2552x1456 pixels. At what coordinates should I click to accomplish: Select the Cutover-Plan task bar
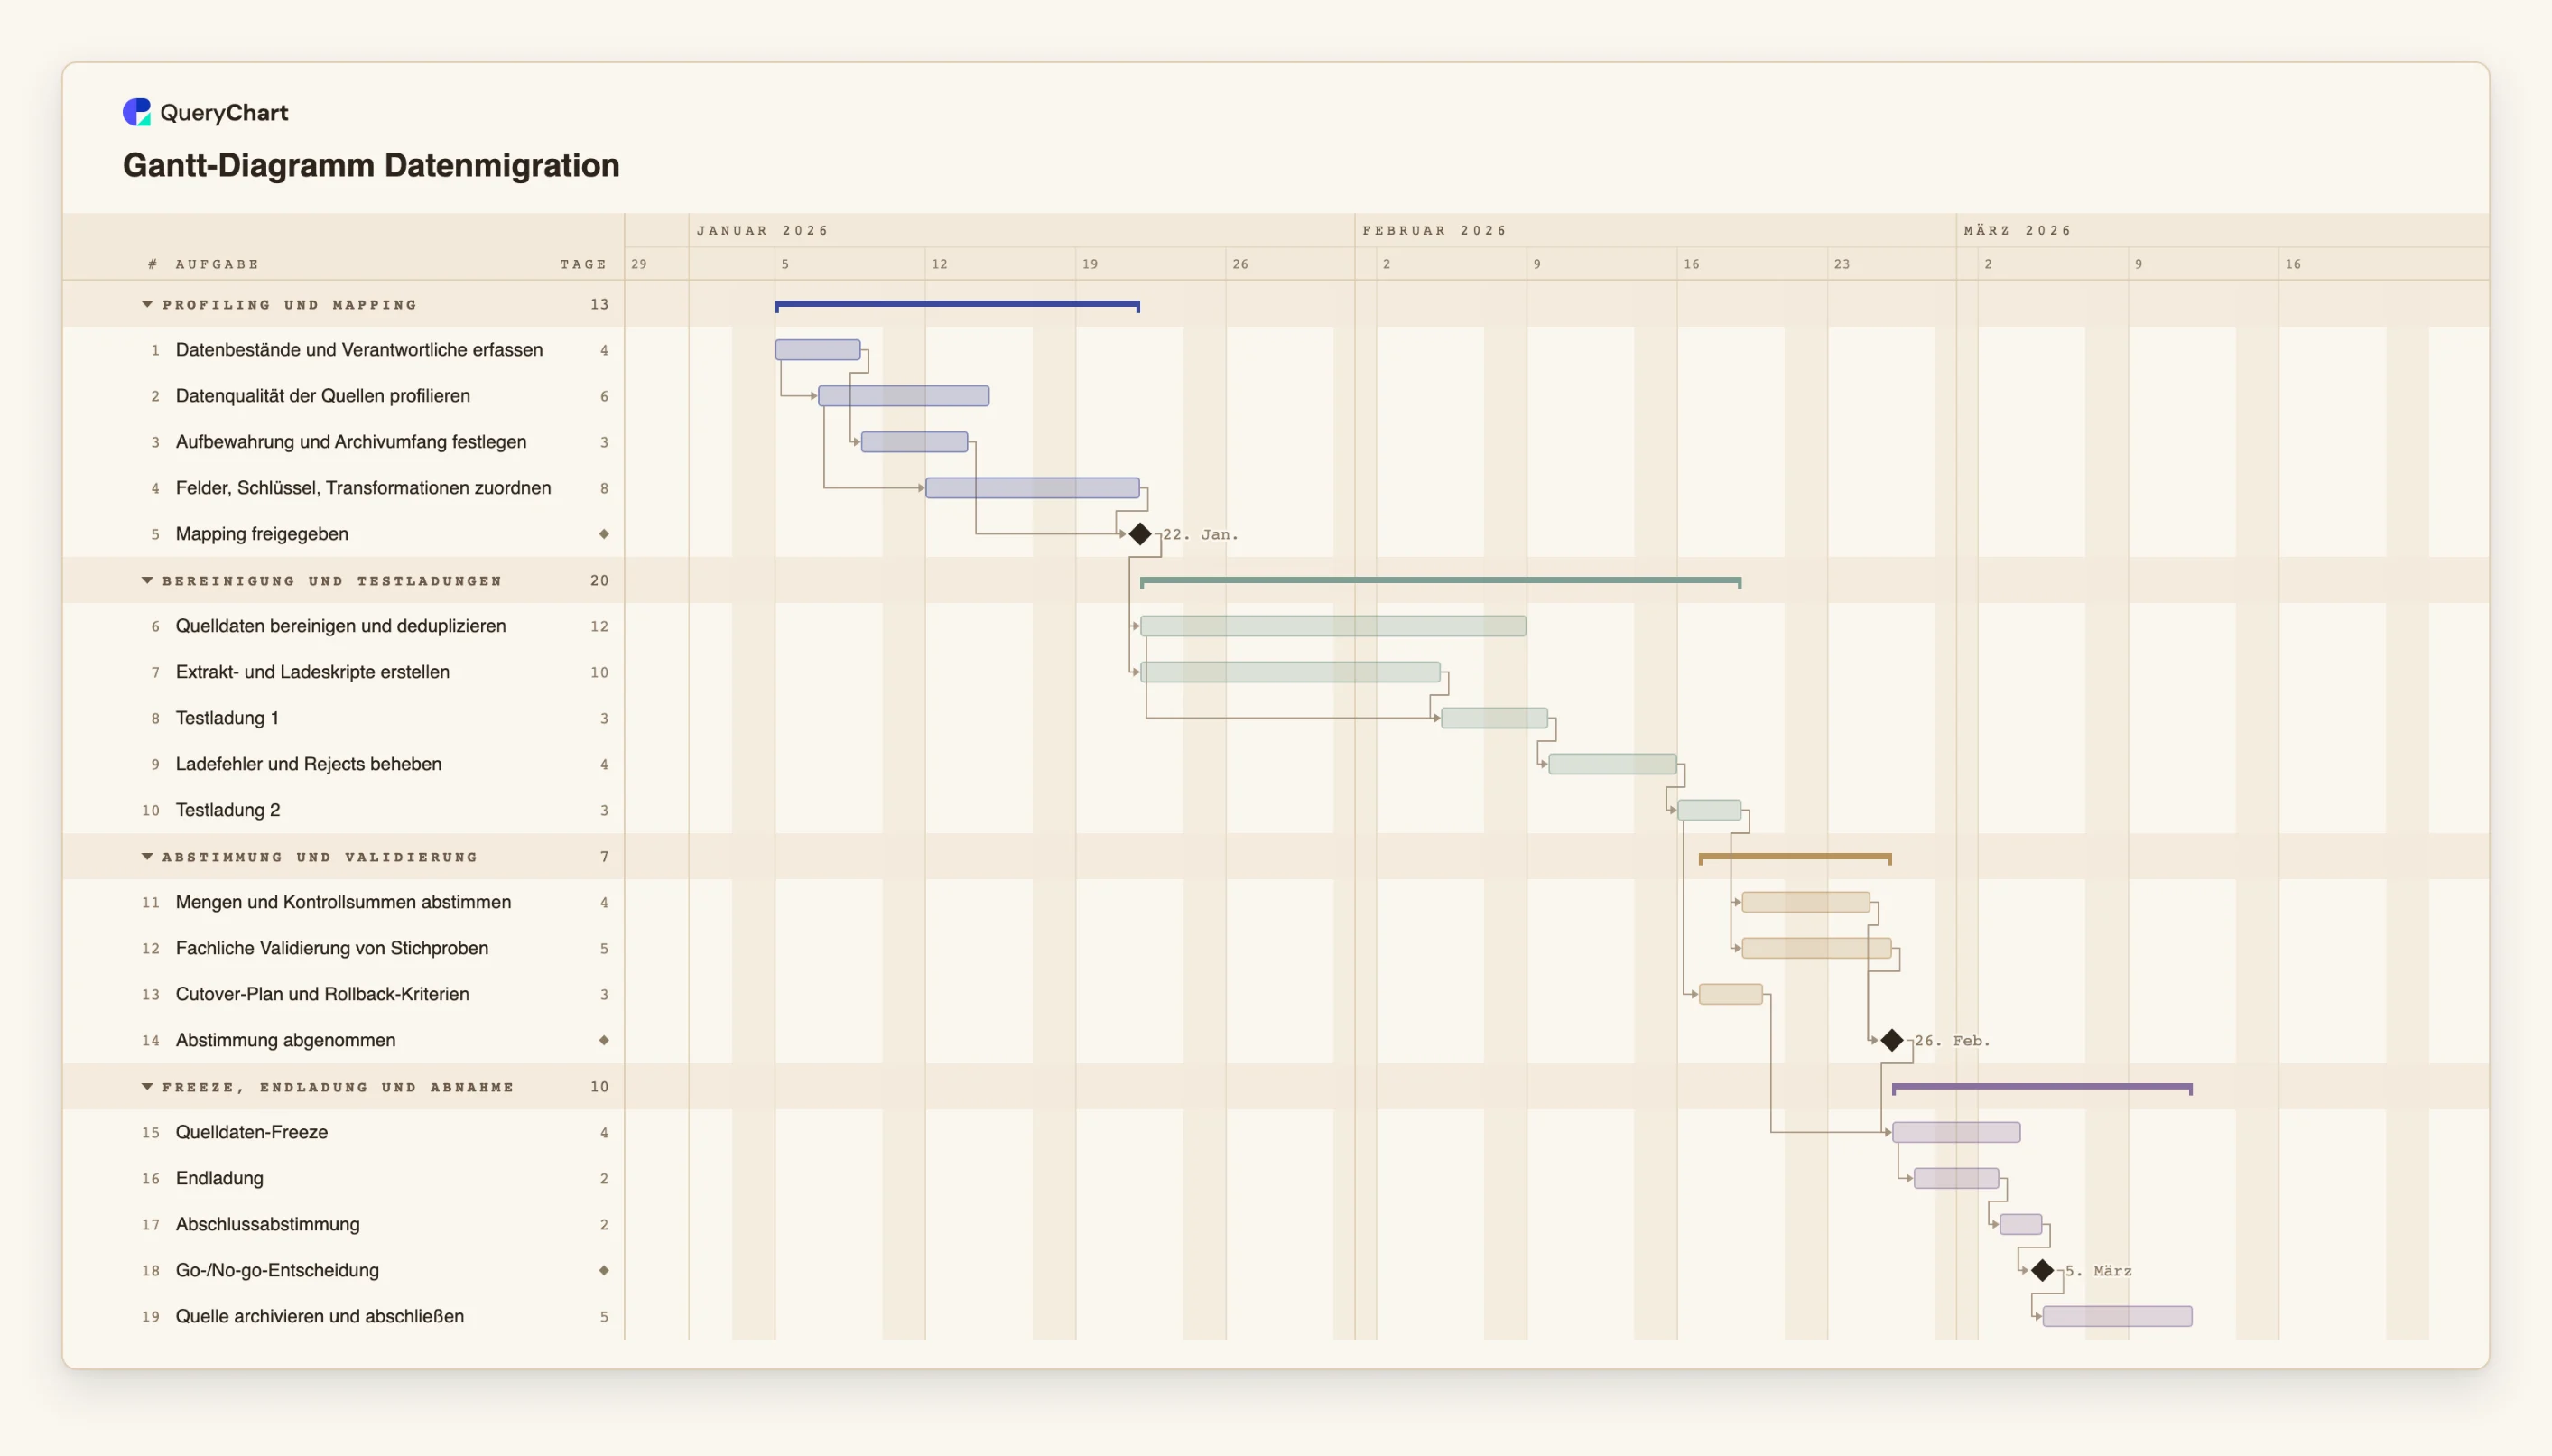tap(1731, 994)
